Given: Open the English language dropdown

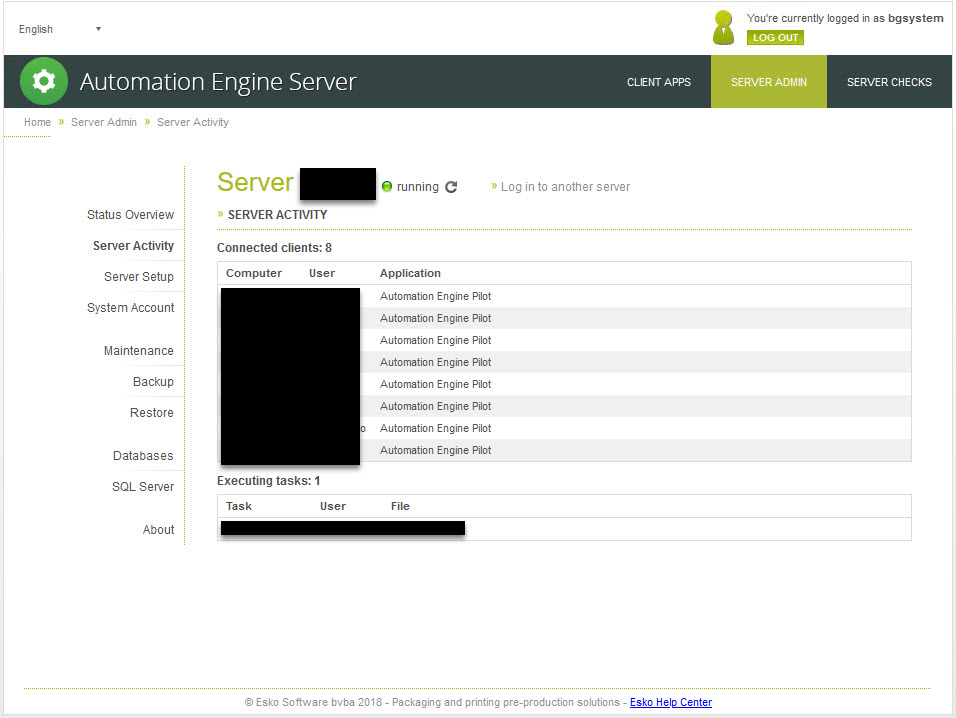Looking at the screenshot, I should (x=59, y=29).
